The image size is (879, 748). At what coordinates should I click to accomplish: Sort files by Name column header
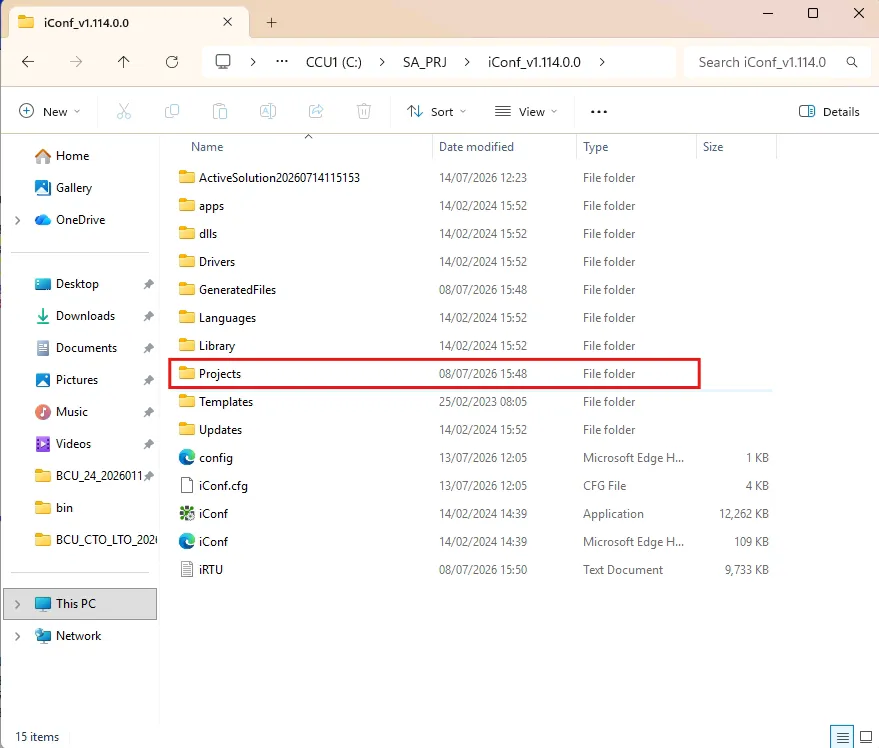tap(207, 147)
